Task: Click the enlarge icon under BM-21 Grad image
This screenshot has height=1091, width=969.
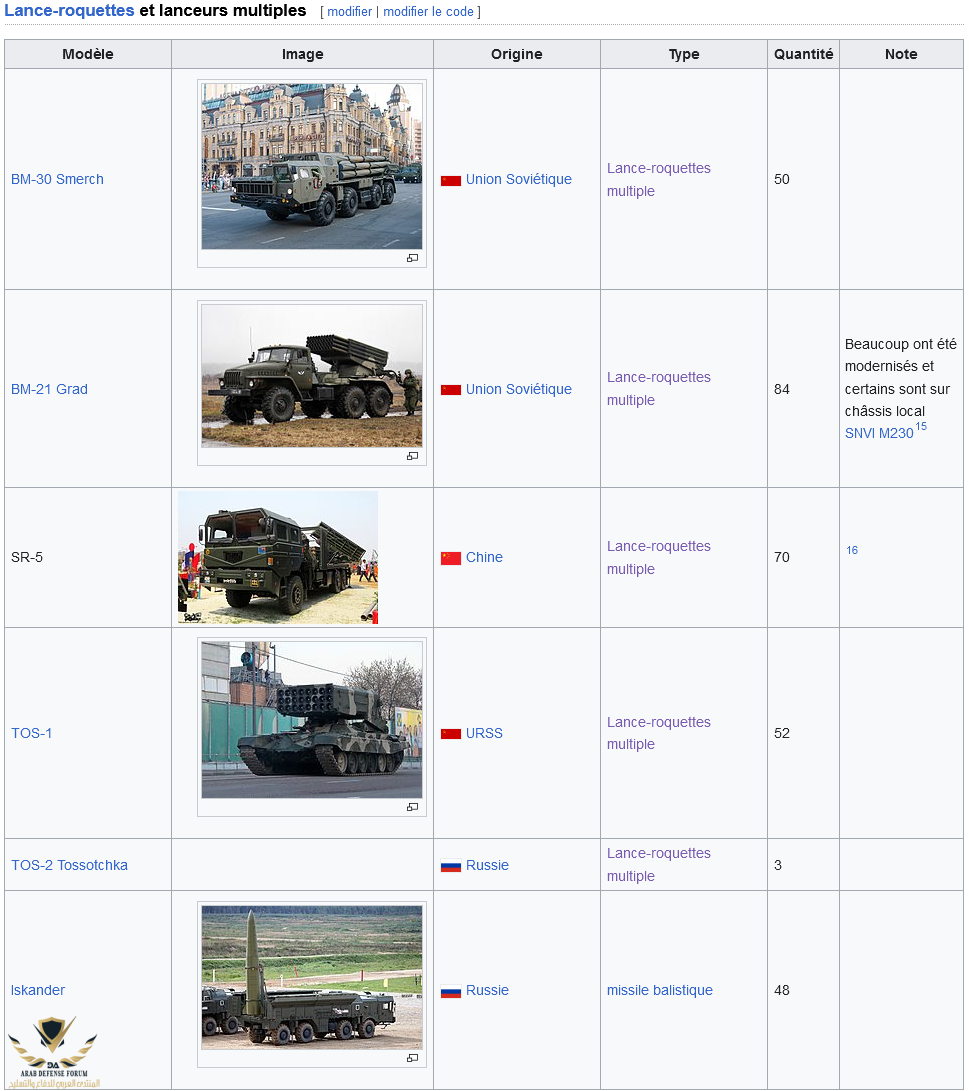Action: [412, 456]
